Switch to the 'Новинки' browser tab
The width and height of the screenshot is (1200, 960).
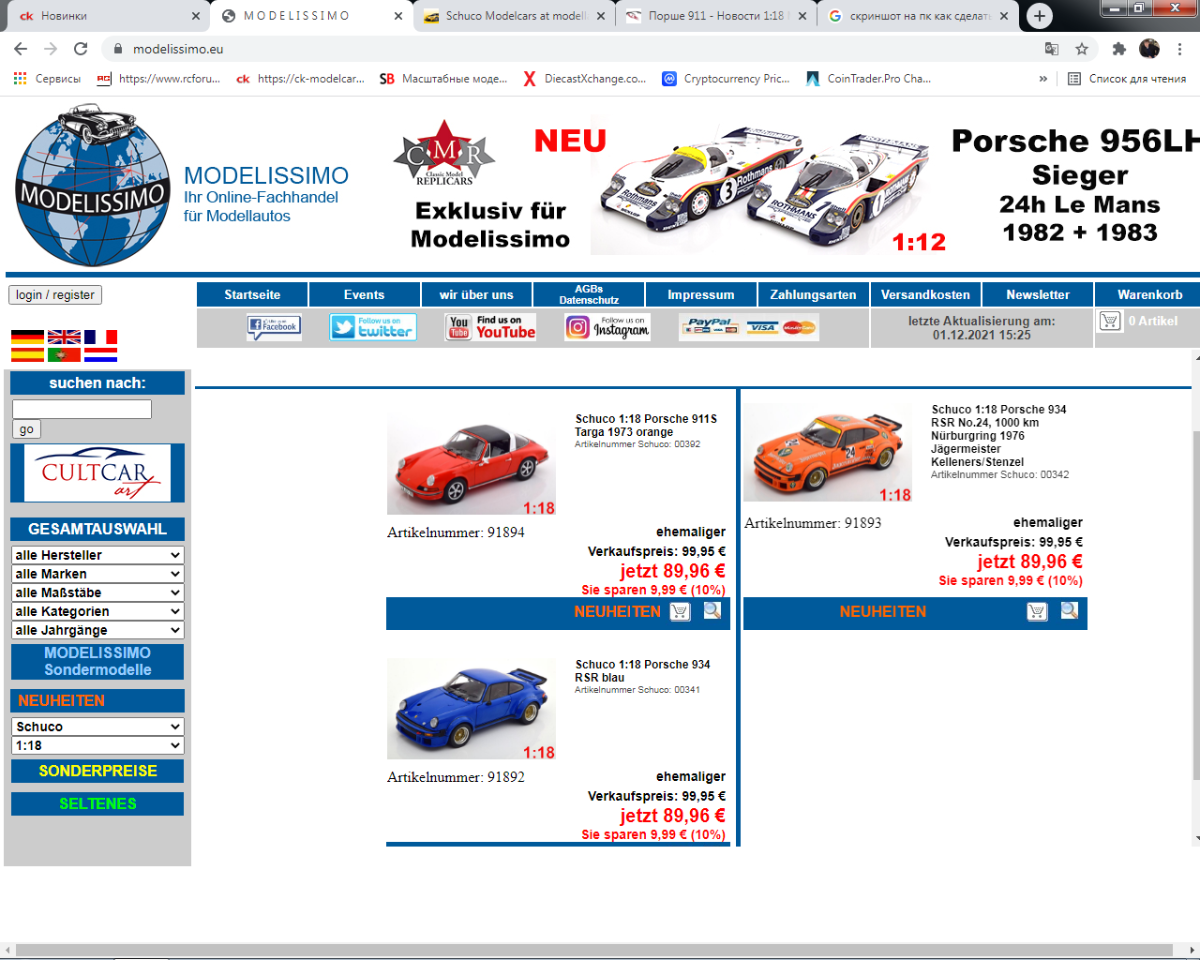[104, 17]
